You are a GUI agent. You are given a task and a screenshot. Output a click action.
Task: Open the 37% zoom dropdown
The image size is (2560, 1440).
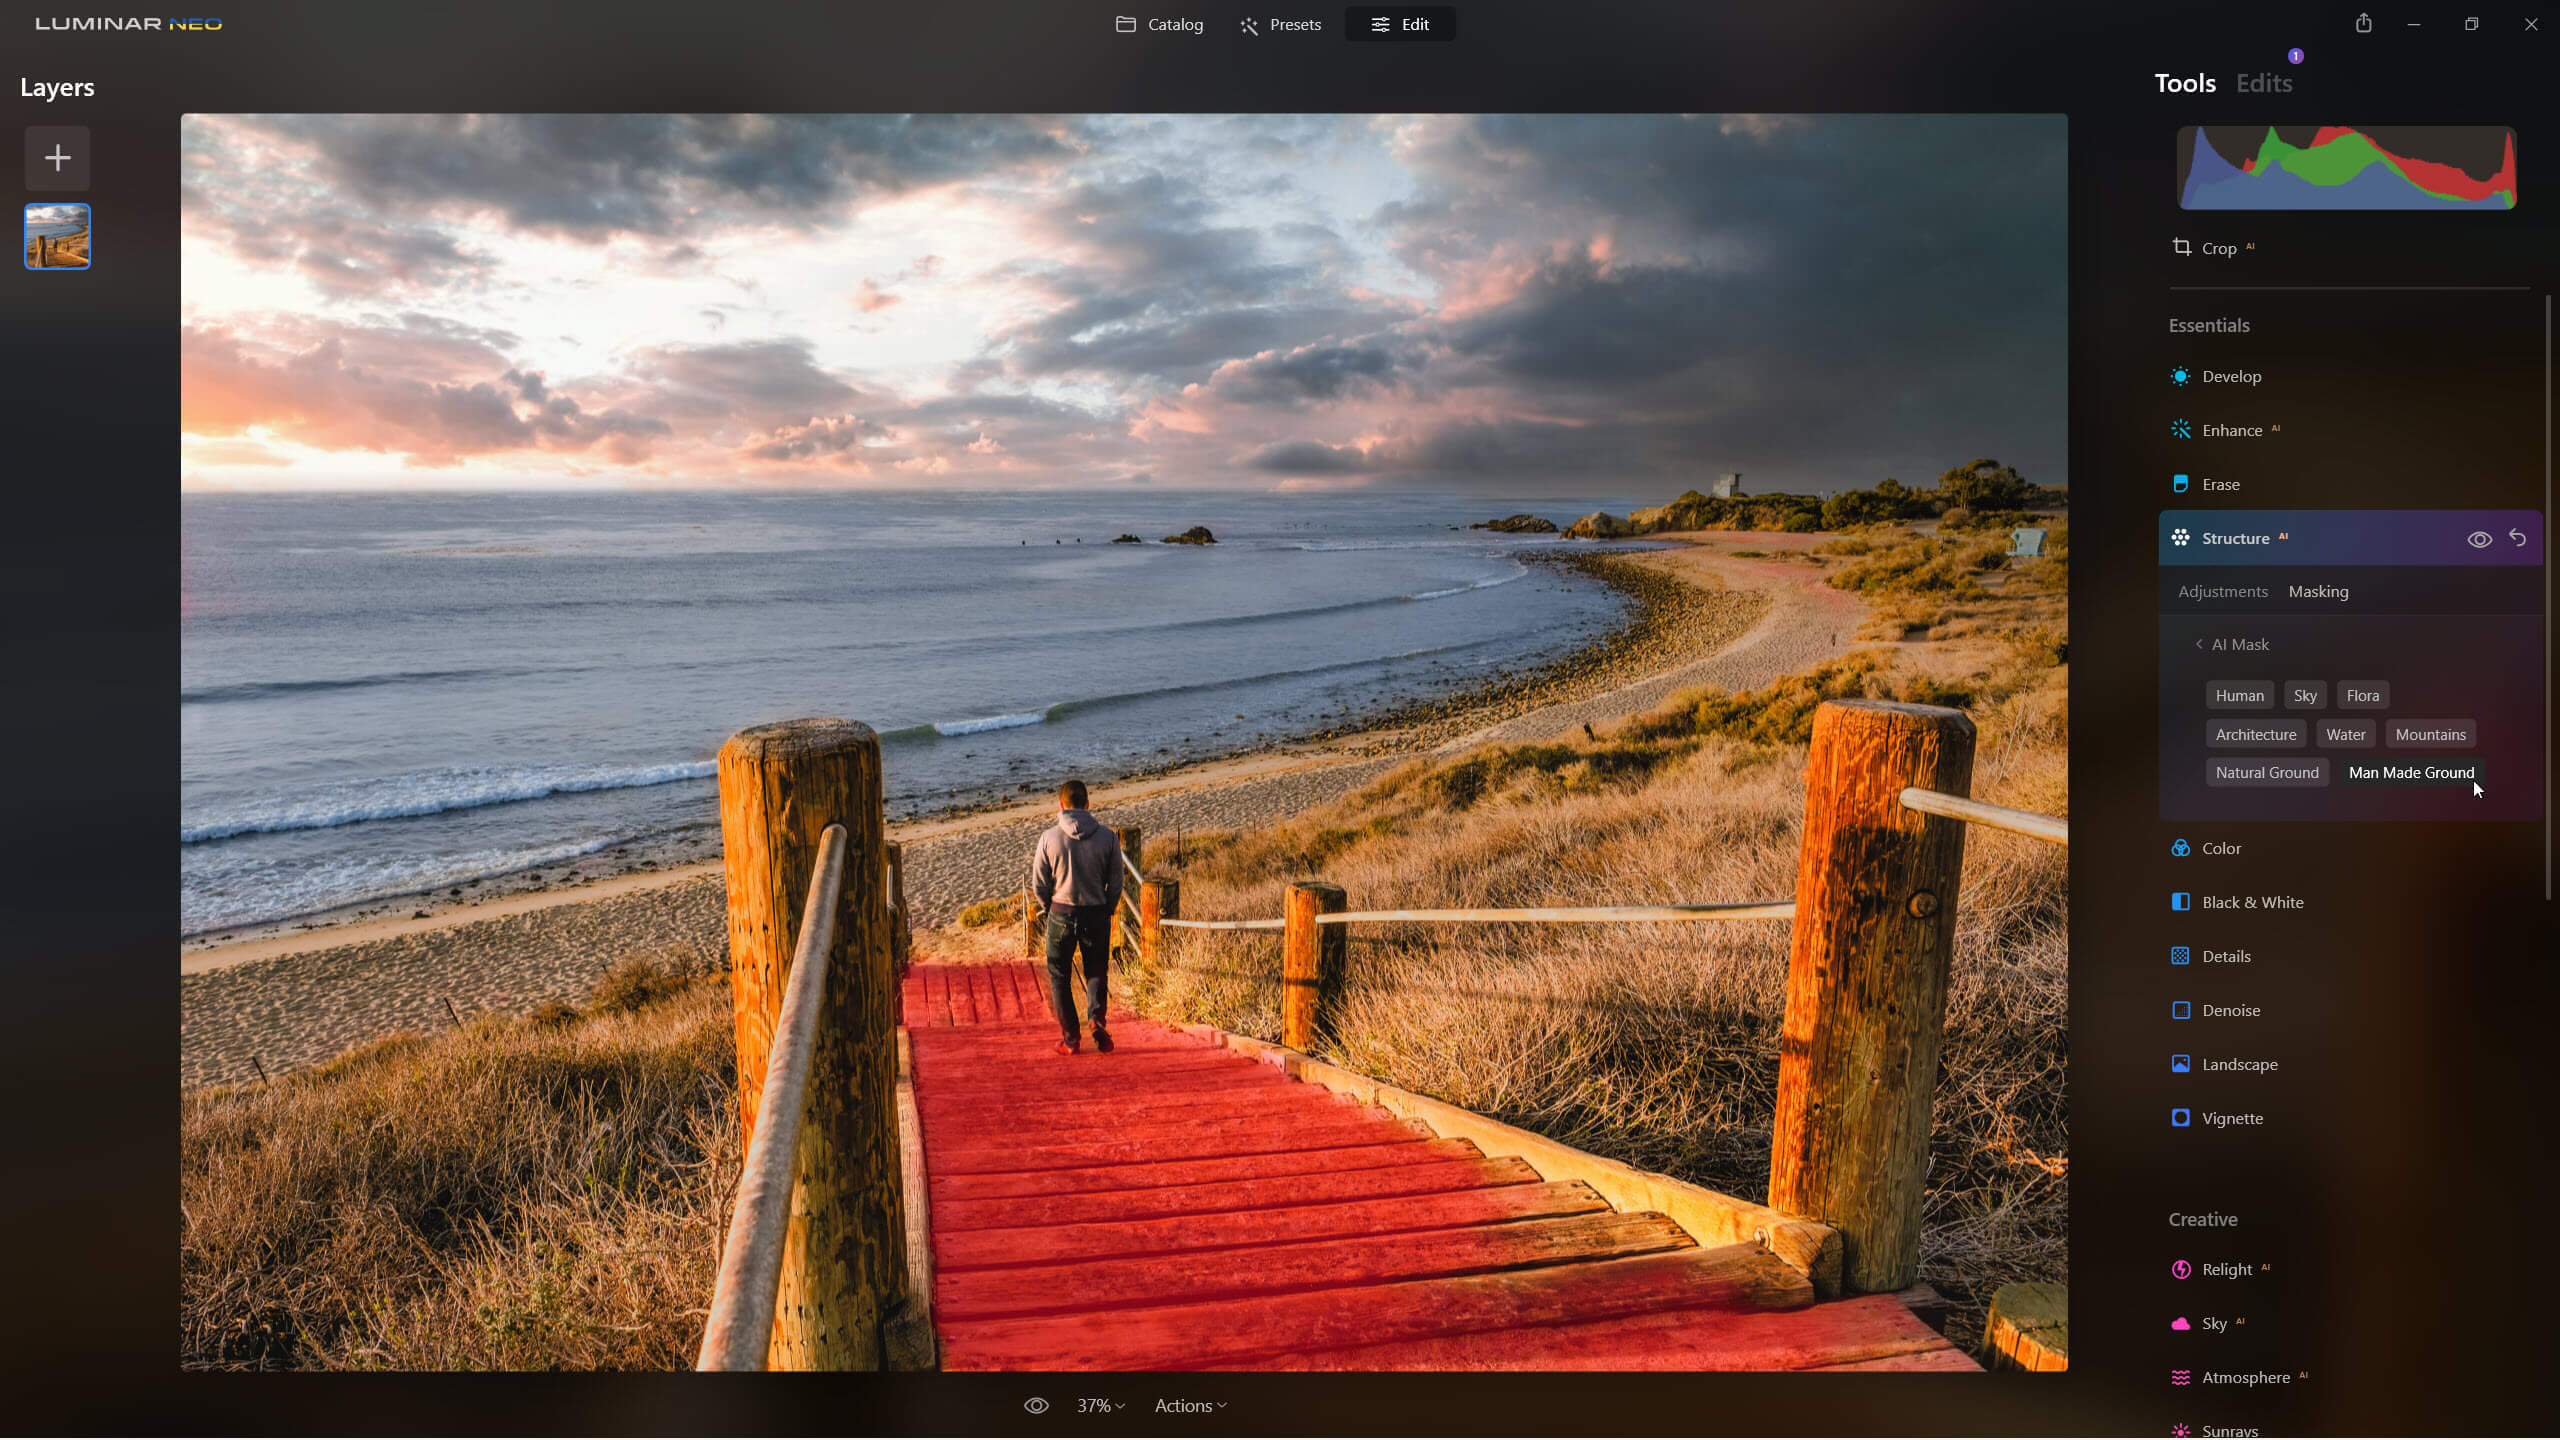[1100, 1406]
